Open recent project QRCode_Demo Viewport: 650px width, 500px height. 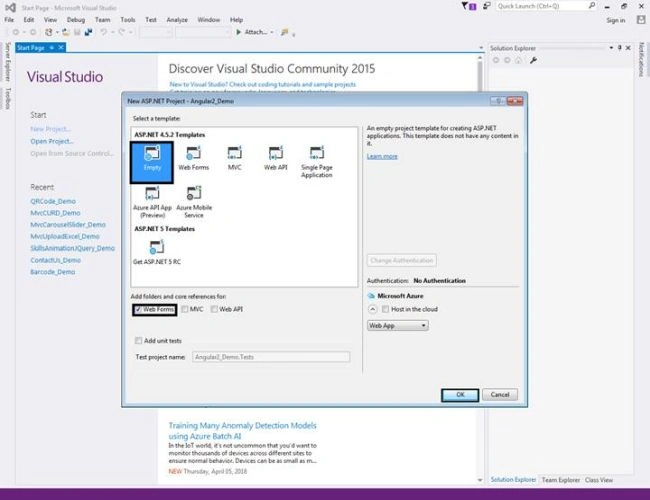point(53,201)
